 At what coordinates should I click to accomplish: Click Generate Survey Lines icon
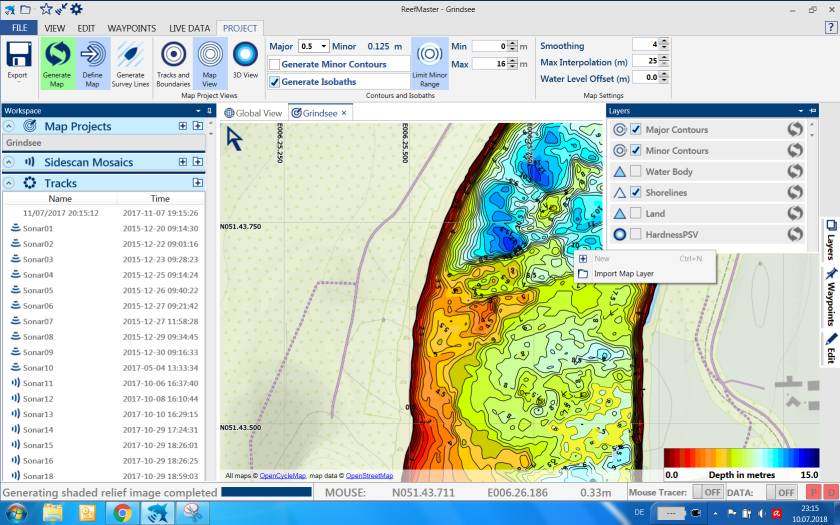point(130,55)
